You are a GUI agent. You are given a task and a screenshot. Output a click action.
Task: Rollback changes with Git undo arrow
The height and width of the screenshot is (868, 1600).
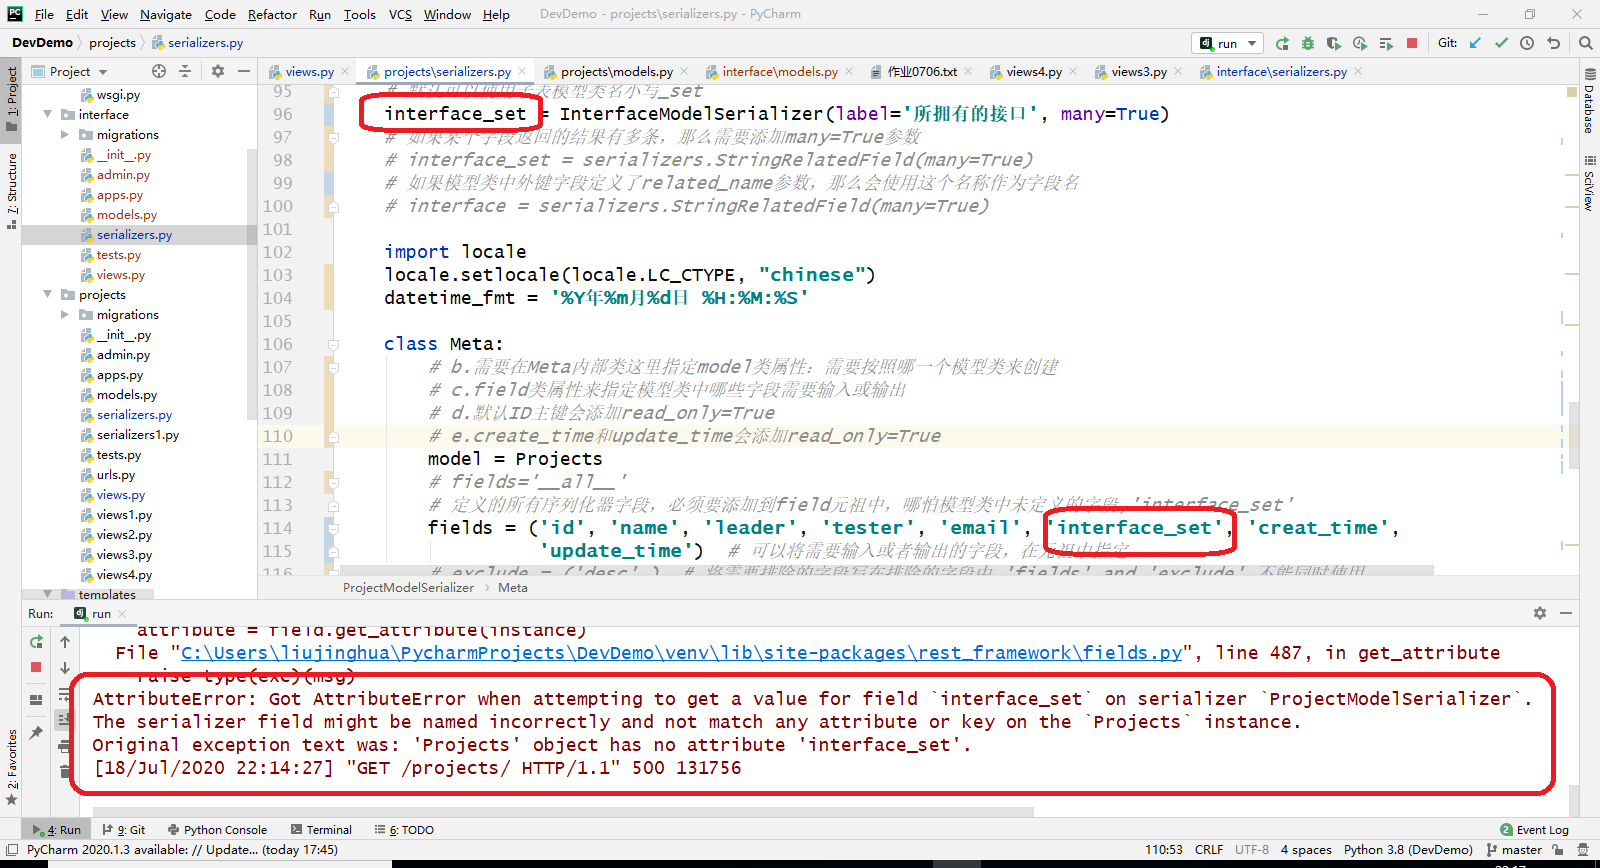(x=1553, y=43)
